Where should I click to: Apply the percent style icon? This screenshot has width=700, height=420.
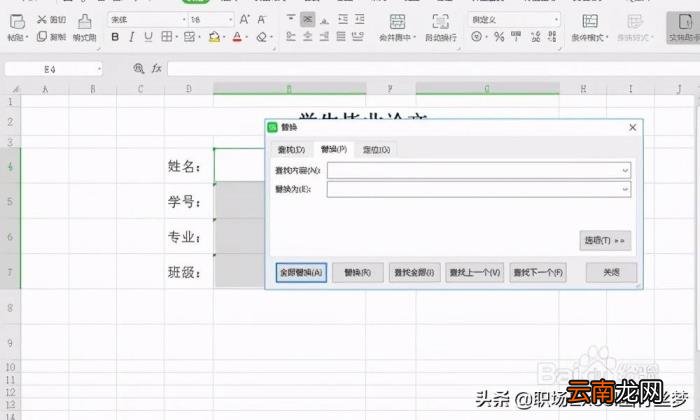point(499,37)
